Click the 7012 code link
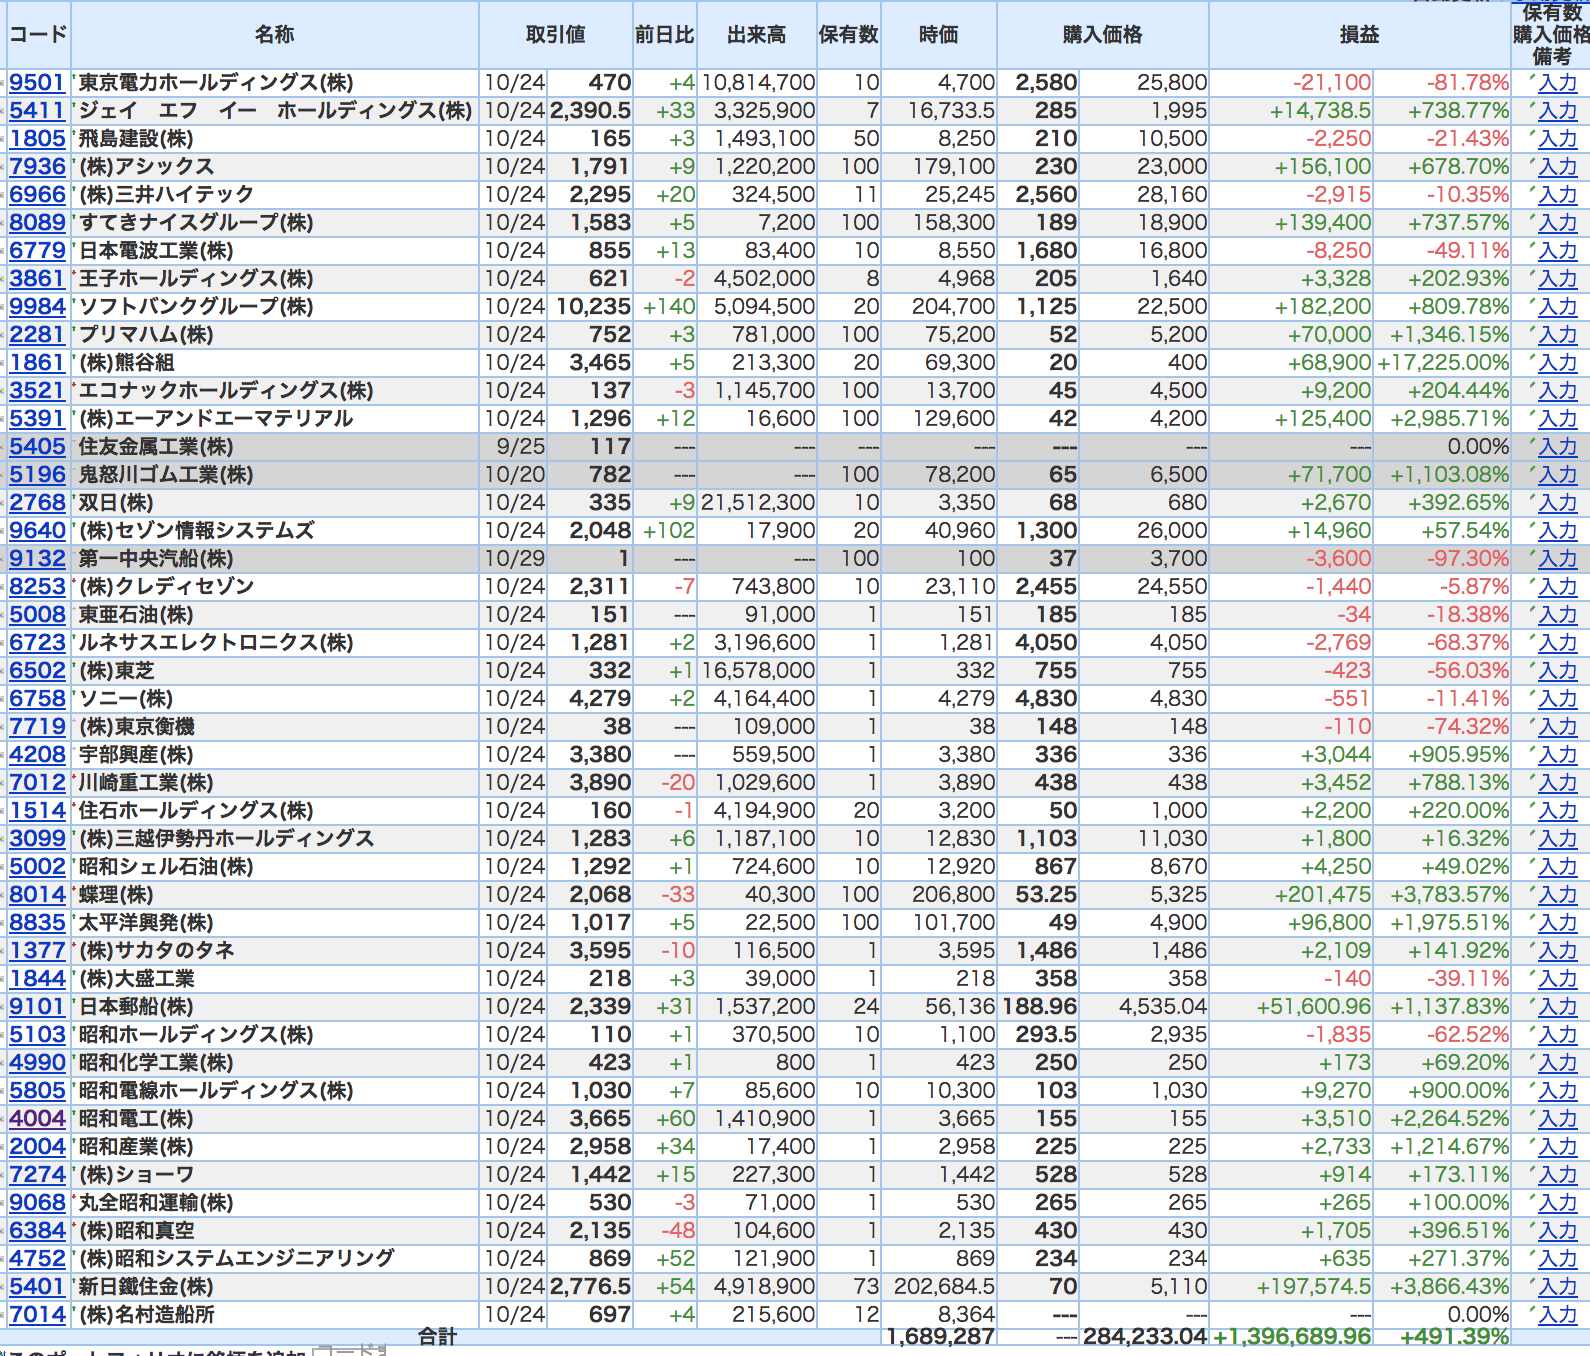 coord(37,783)
